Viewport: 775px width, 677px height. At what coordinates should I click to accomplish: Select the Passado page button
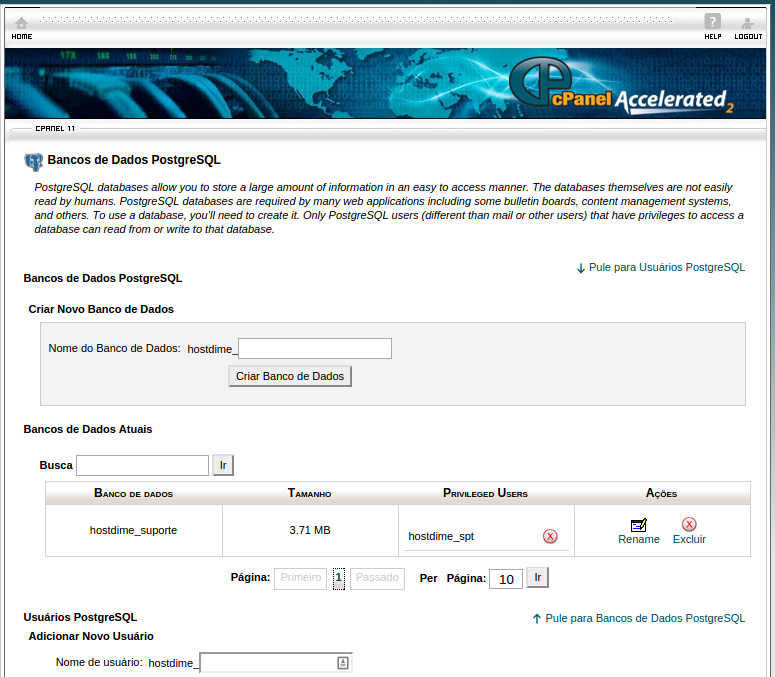pyautogui.click(x=377, y=578)
